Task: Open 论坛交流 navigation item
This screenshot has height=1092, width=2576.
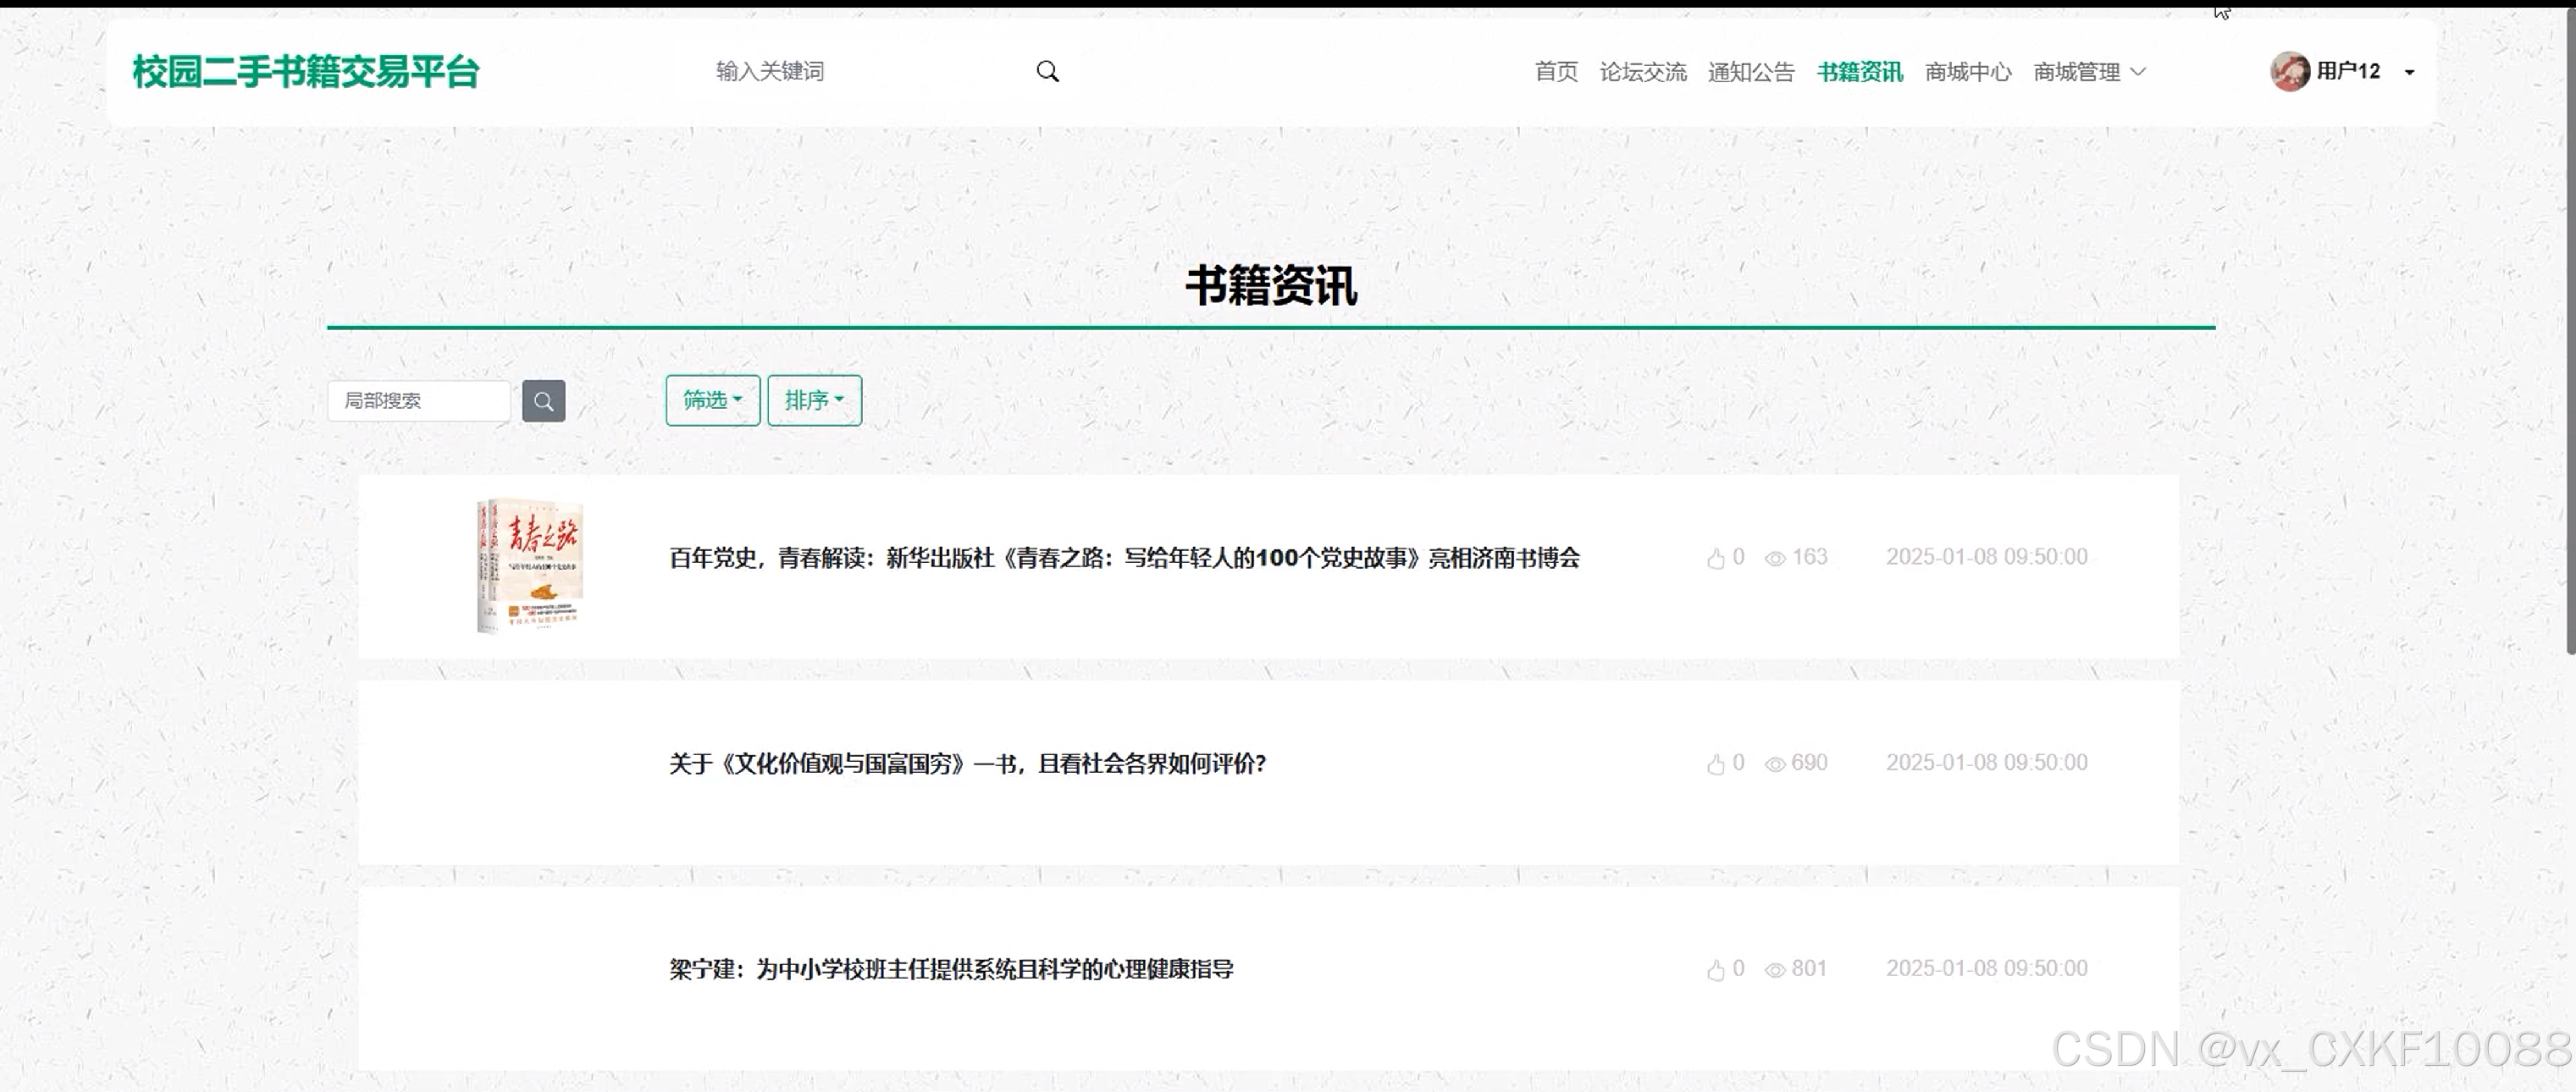Action: pos(1642,72)
